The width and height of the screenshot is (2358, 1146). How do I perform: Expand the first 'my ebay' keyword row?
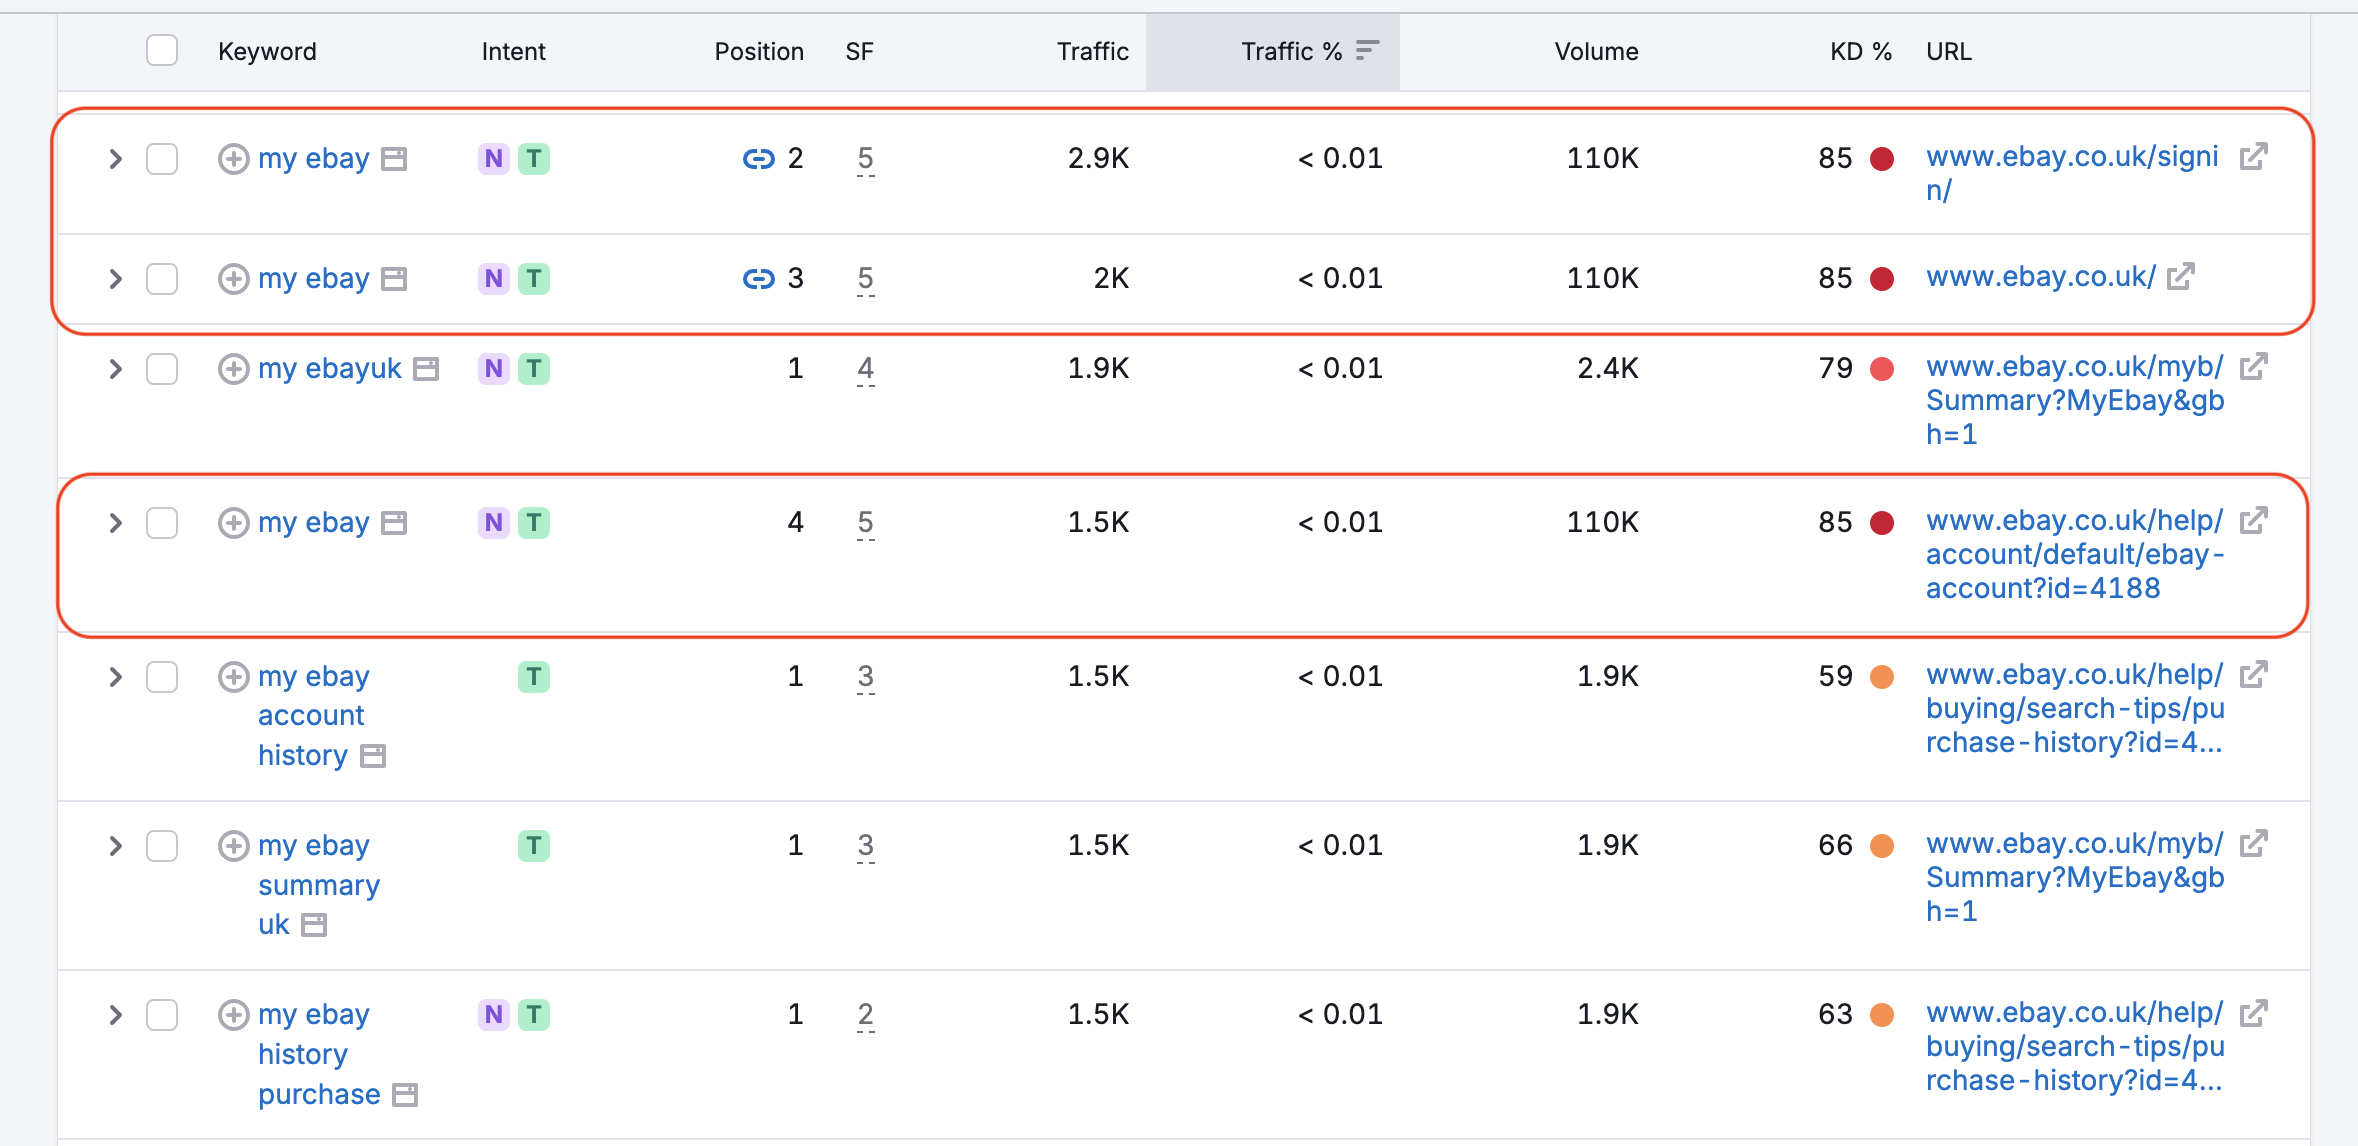[x=115, y=158]
